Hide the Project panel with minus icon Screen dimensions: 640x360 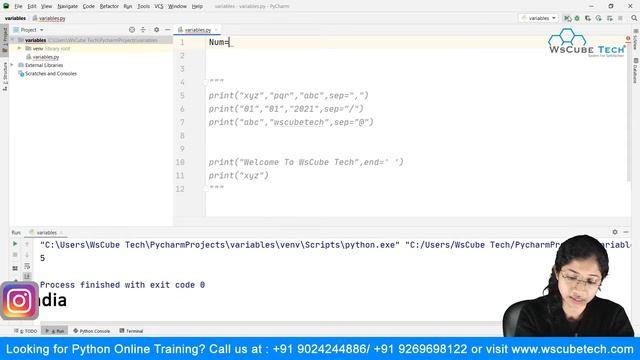click(167, 30)
